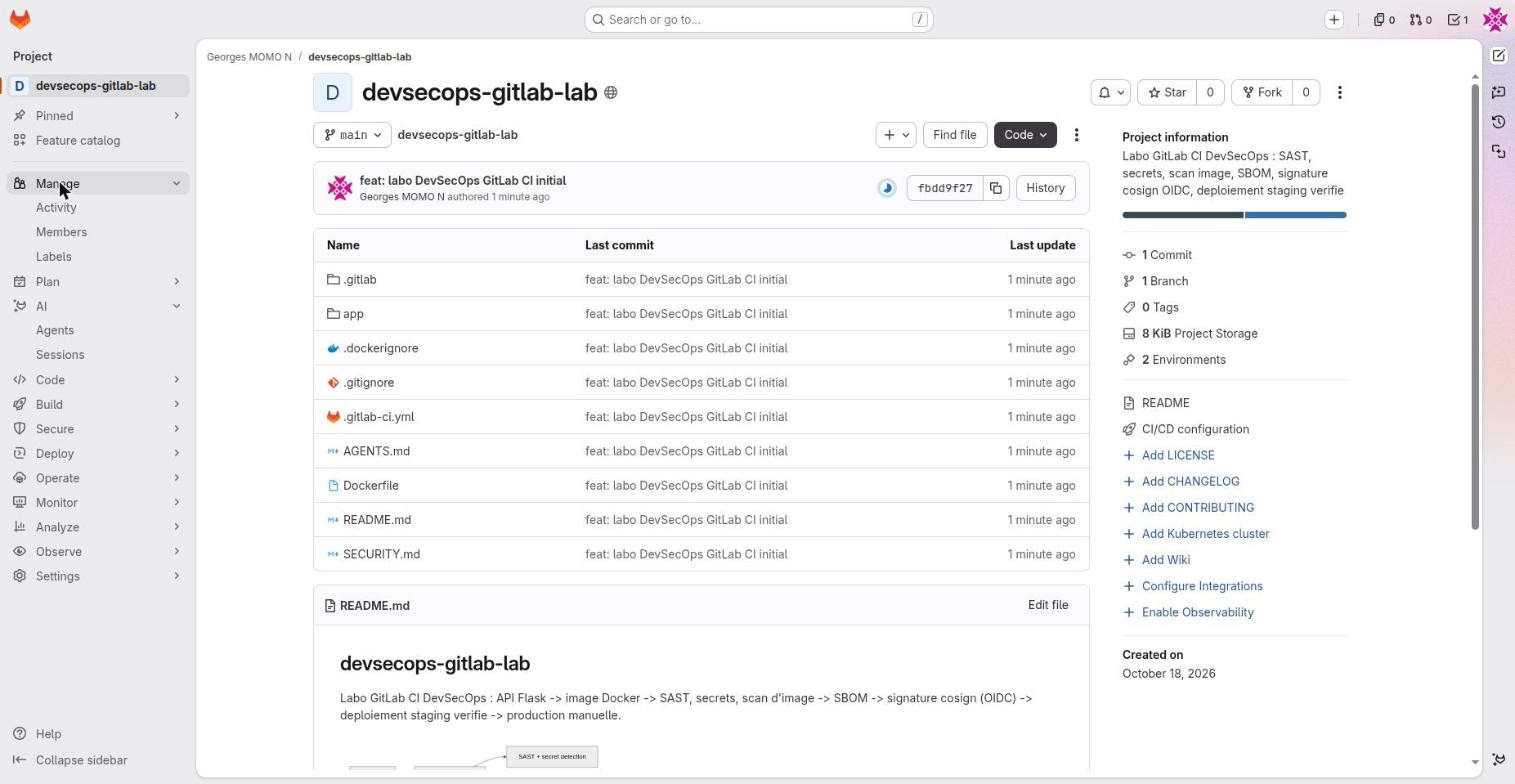Fork the project
Screen dimensions: 1515x784
(1262, 93)
